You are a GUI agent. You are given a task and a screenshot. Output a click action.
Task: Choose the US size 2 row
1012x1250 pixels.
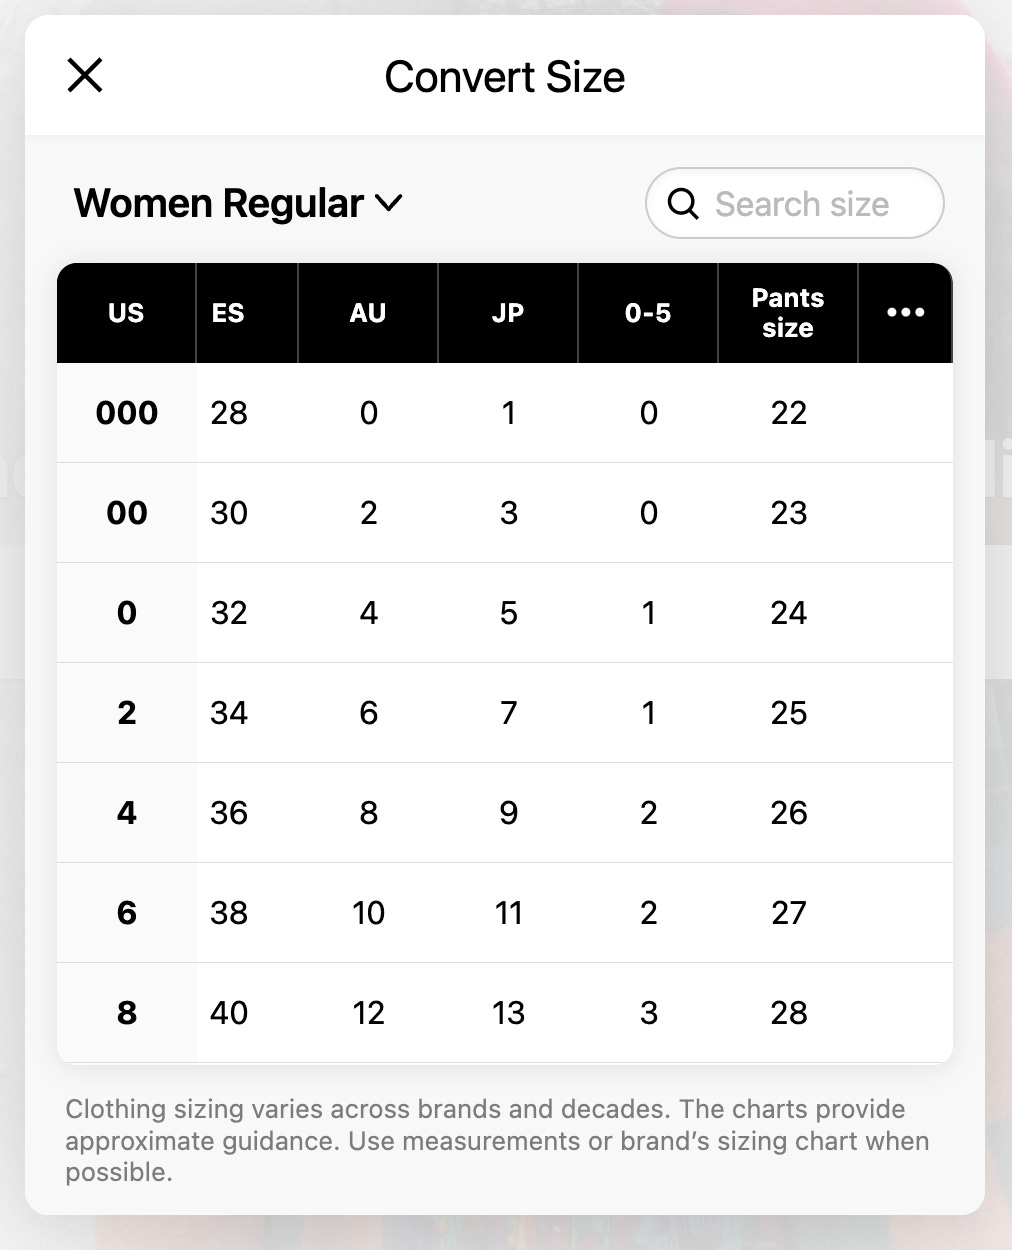505,713
